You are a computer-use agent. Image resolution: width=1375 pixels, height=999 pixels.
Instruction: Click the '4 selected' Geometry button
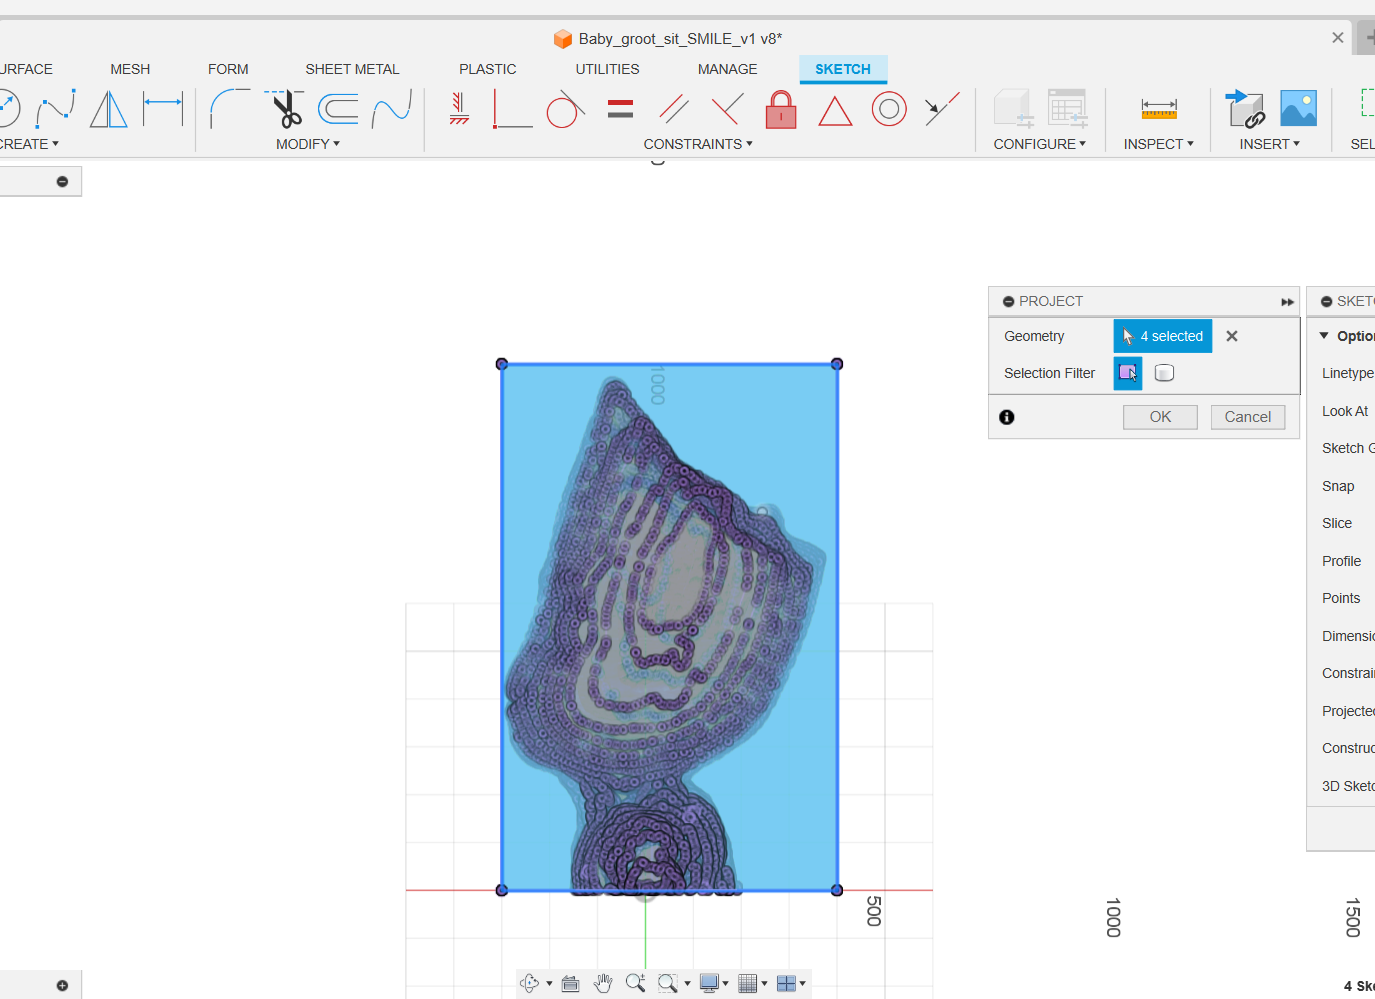(x=1163, y=336)
